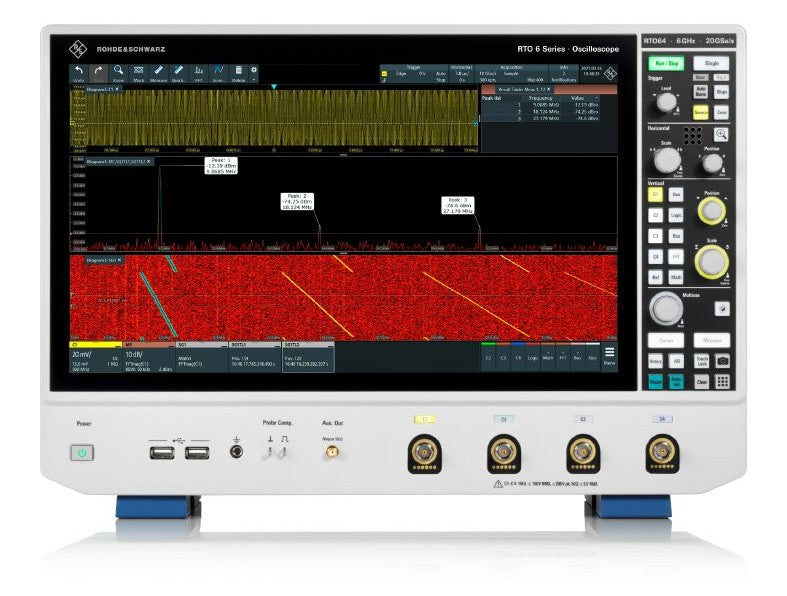787x596 pixels.
Task: Open the Horizontal settings box
Action: click(461, 73)
